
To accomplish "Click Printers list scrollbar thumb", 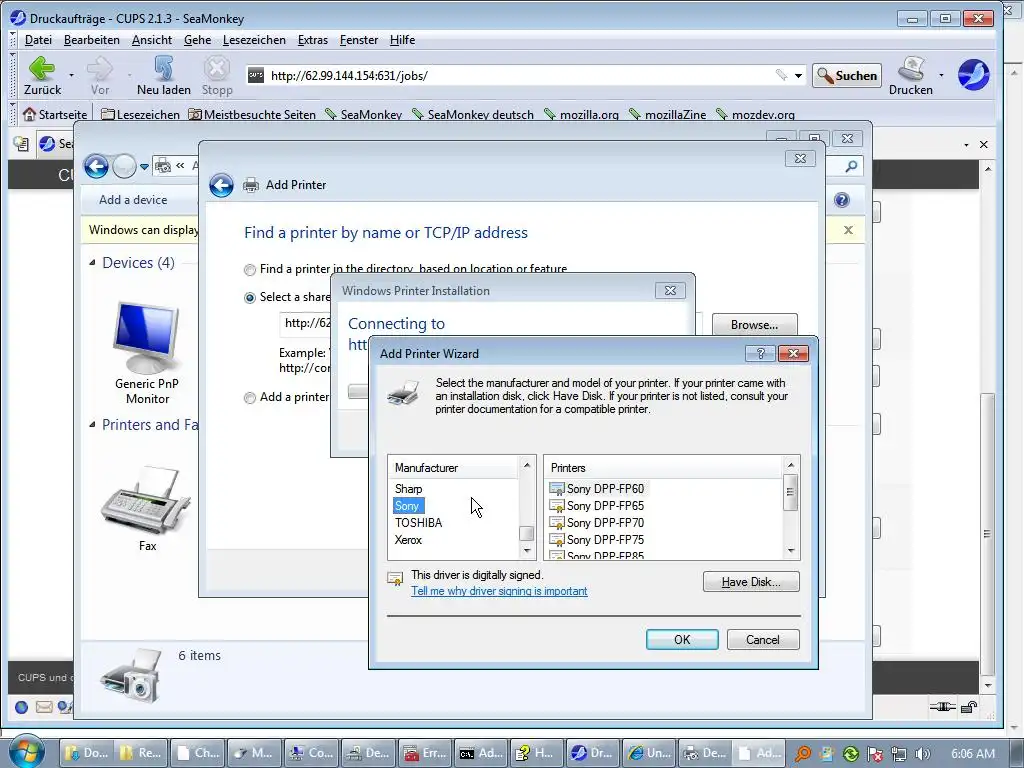I will click(x=791, y=492).
